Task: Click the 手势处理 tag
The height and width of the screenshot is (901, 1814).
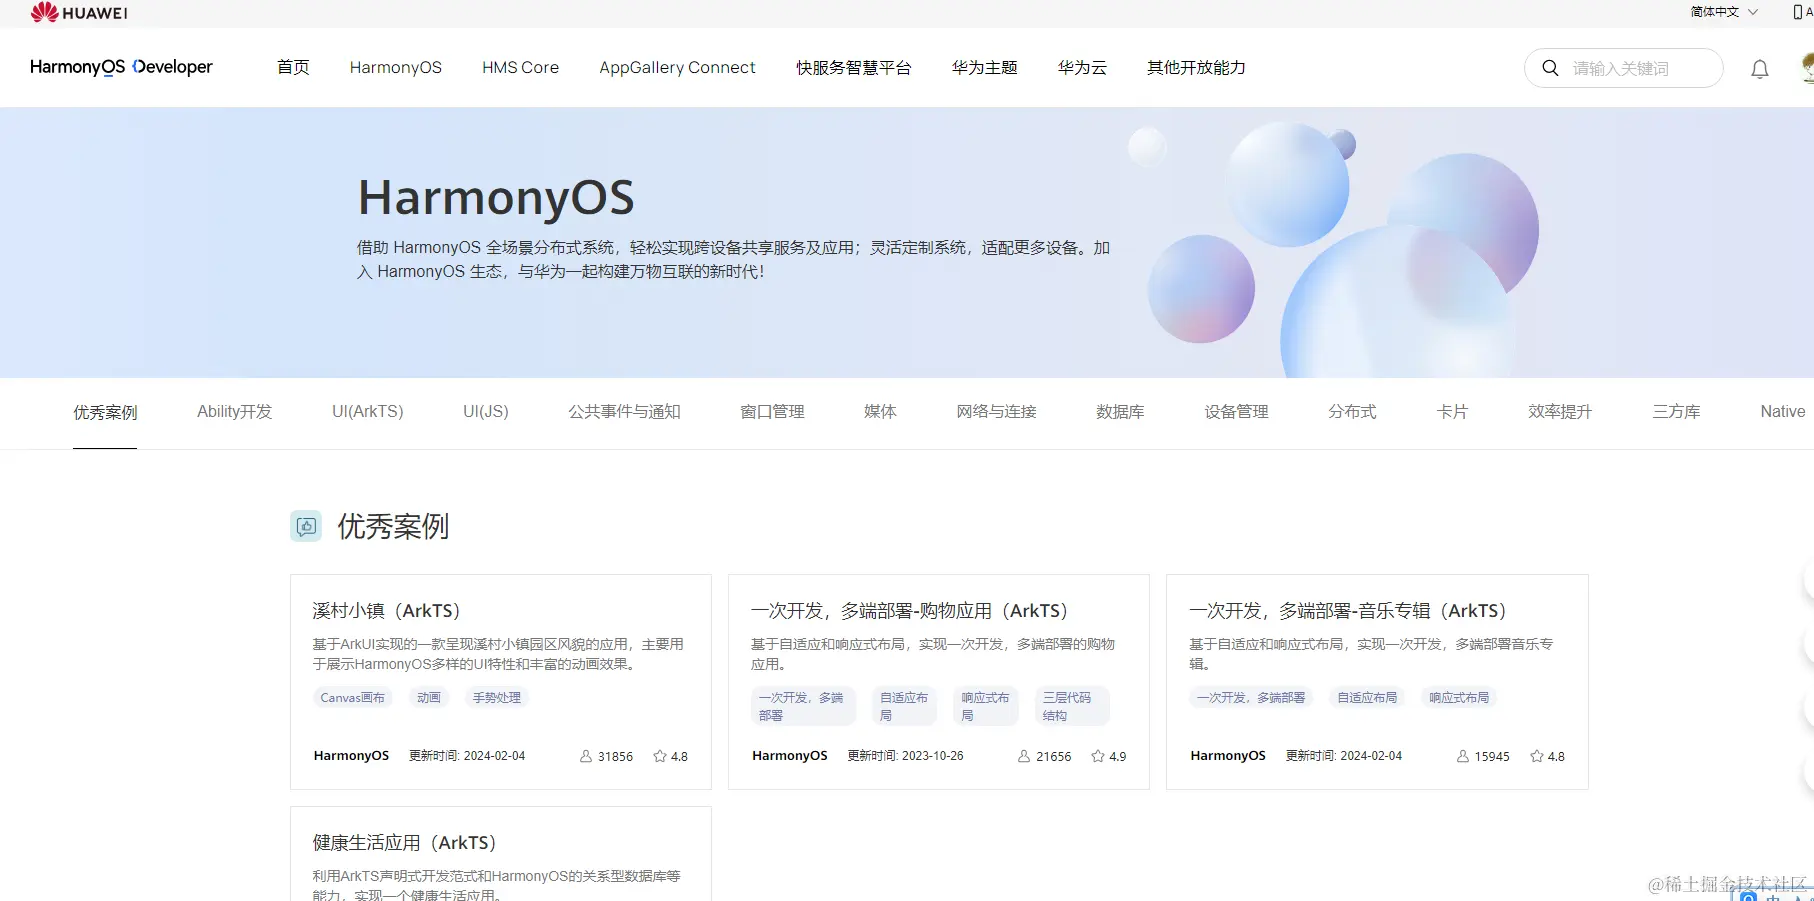Action: pos(497,697)
